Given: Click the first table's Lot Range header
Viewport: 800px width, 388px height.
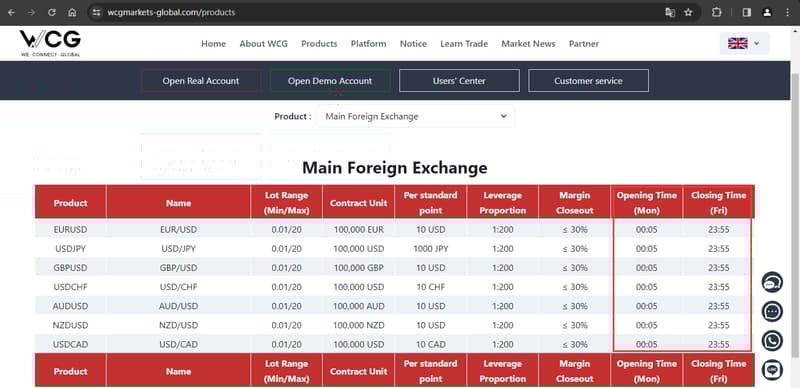Looking at the screenshot, I should (287, 203).
